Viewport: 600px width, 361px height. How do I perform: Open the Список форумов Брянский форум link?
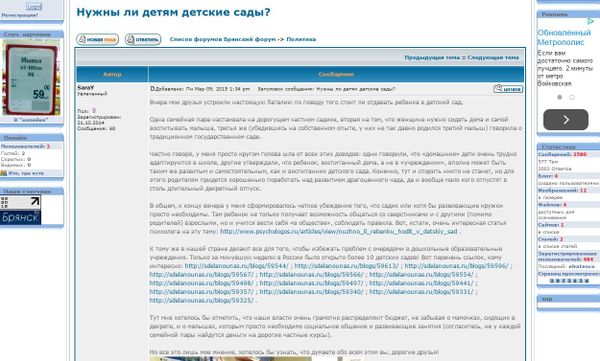(222, 39)
